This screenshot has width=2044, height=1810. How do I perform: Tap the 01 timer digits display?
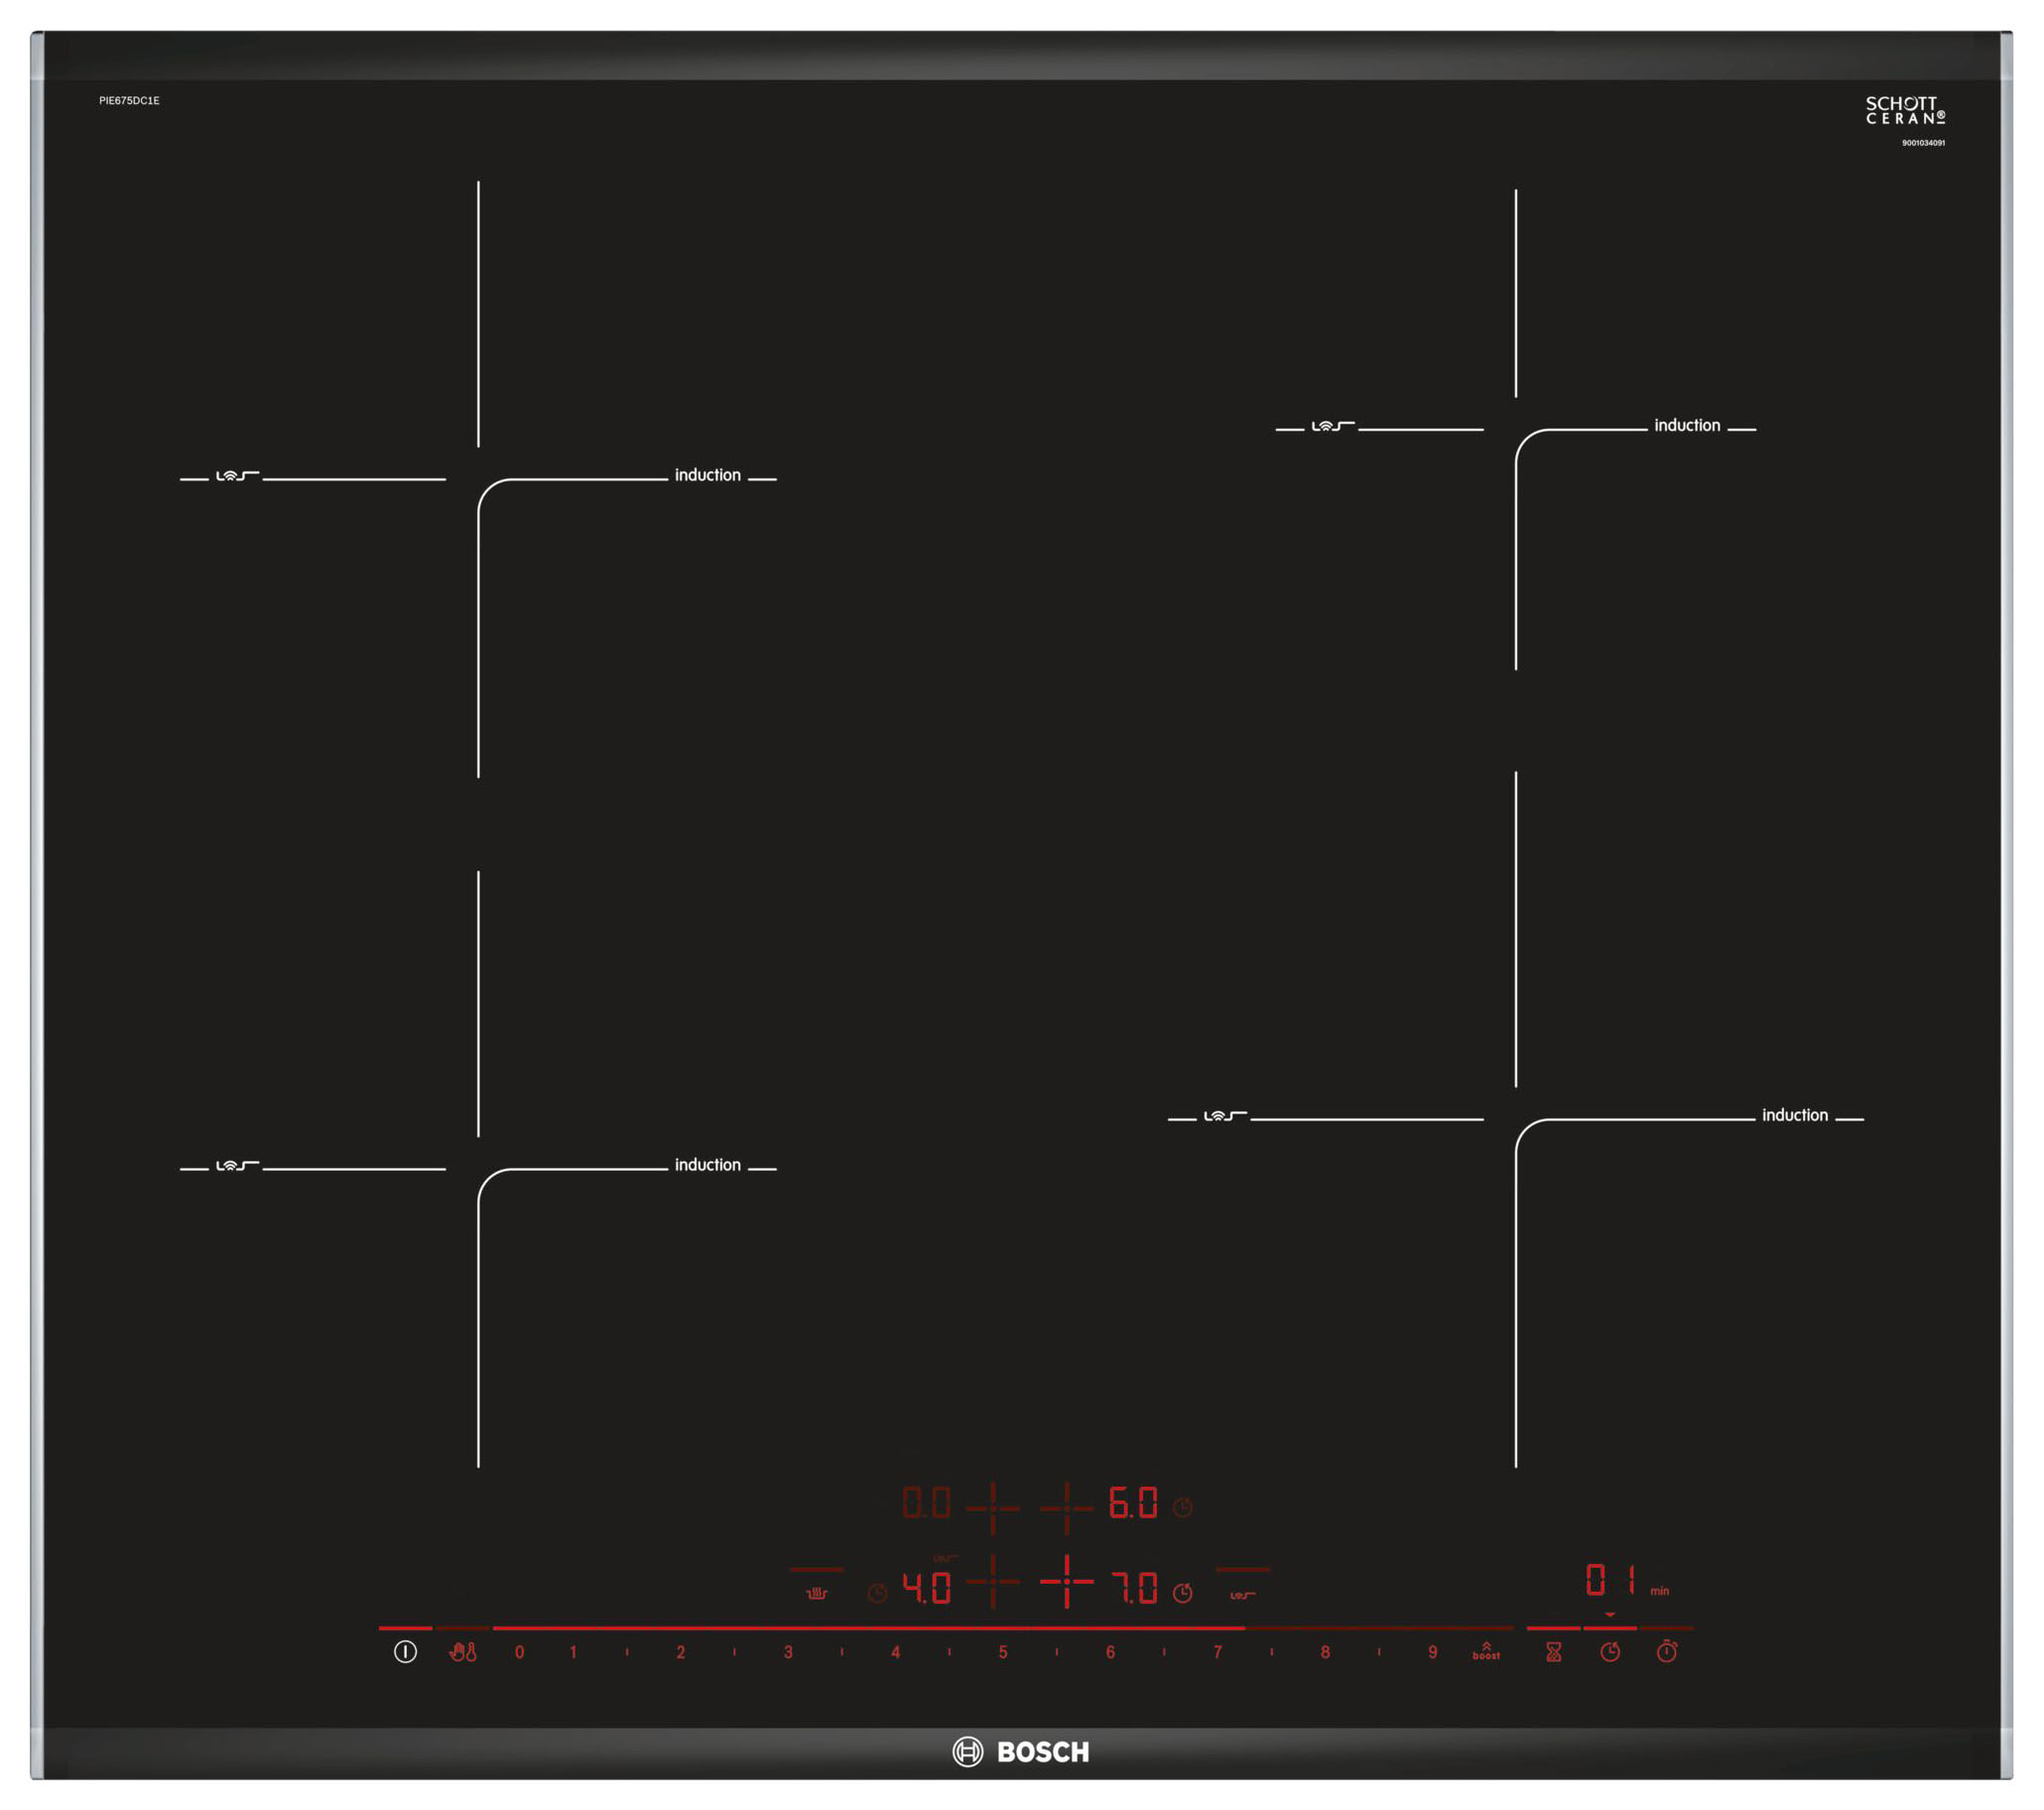[x=1612, y=1580]
